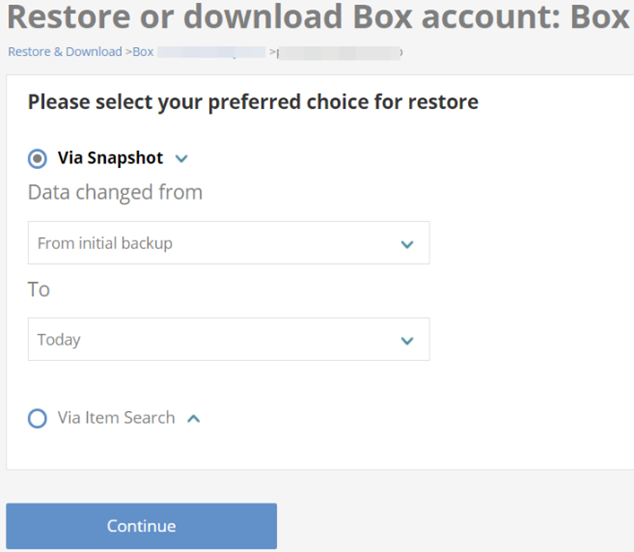Click the Via Snapshot label text
The width and height of the screenshot is (634, 552).
point(110,158)
